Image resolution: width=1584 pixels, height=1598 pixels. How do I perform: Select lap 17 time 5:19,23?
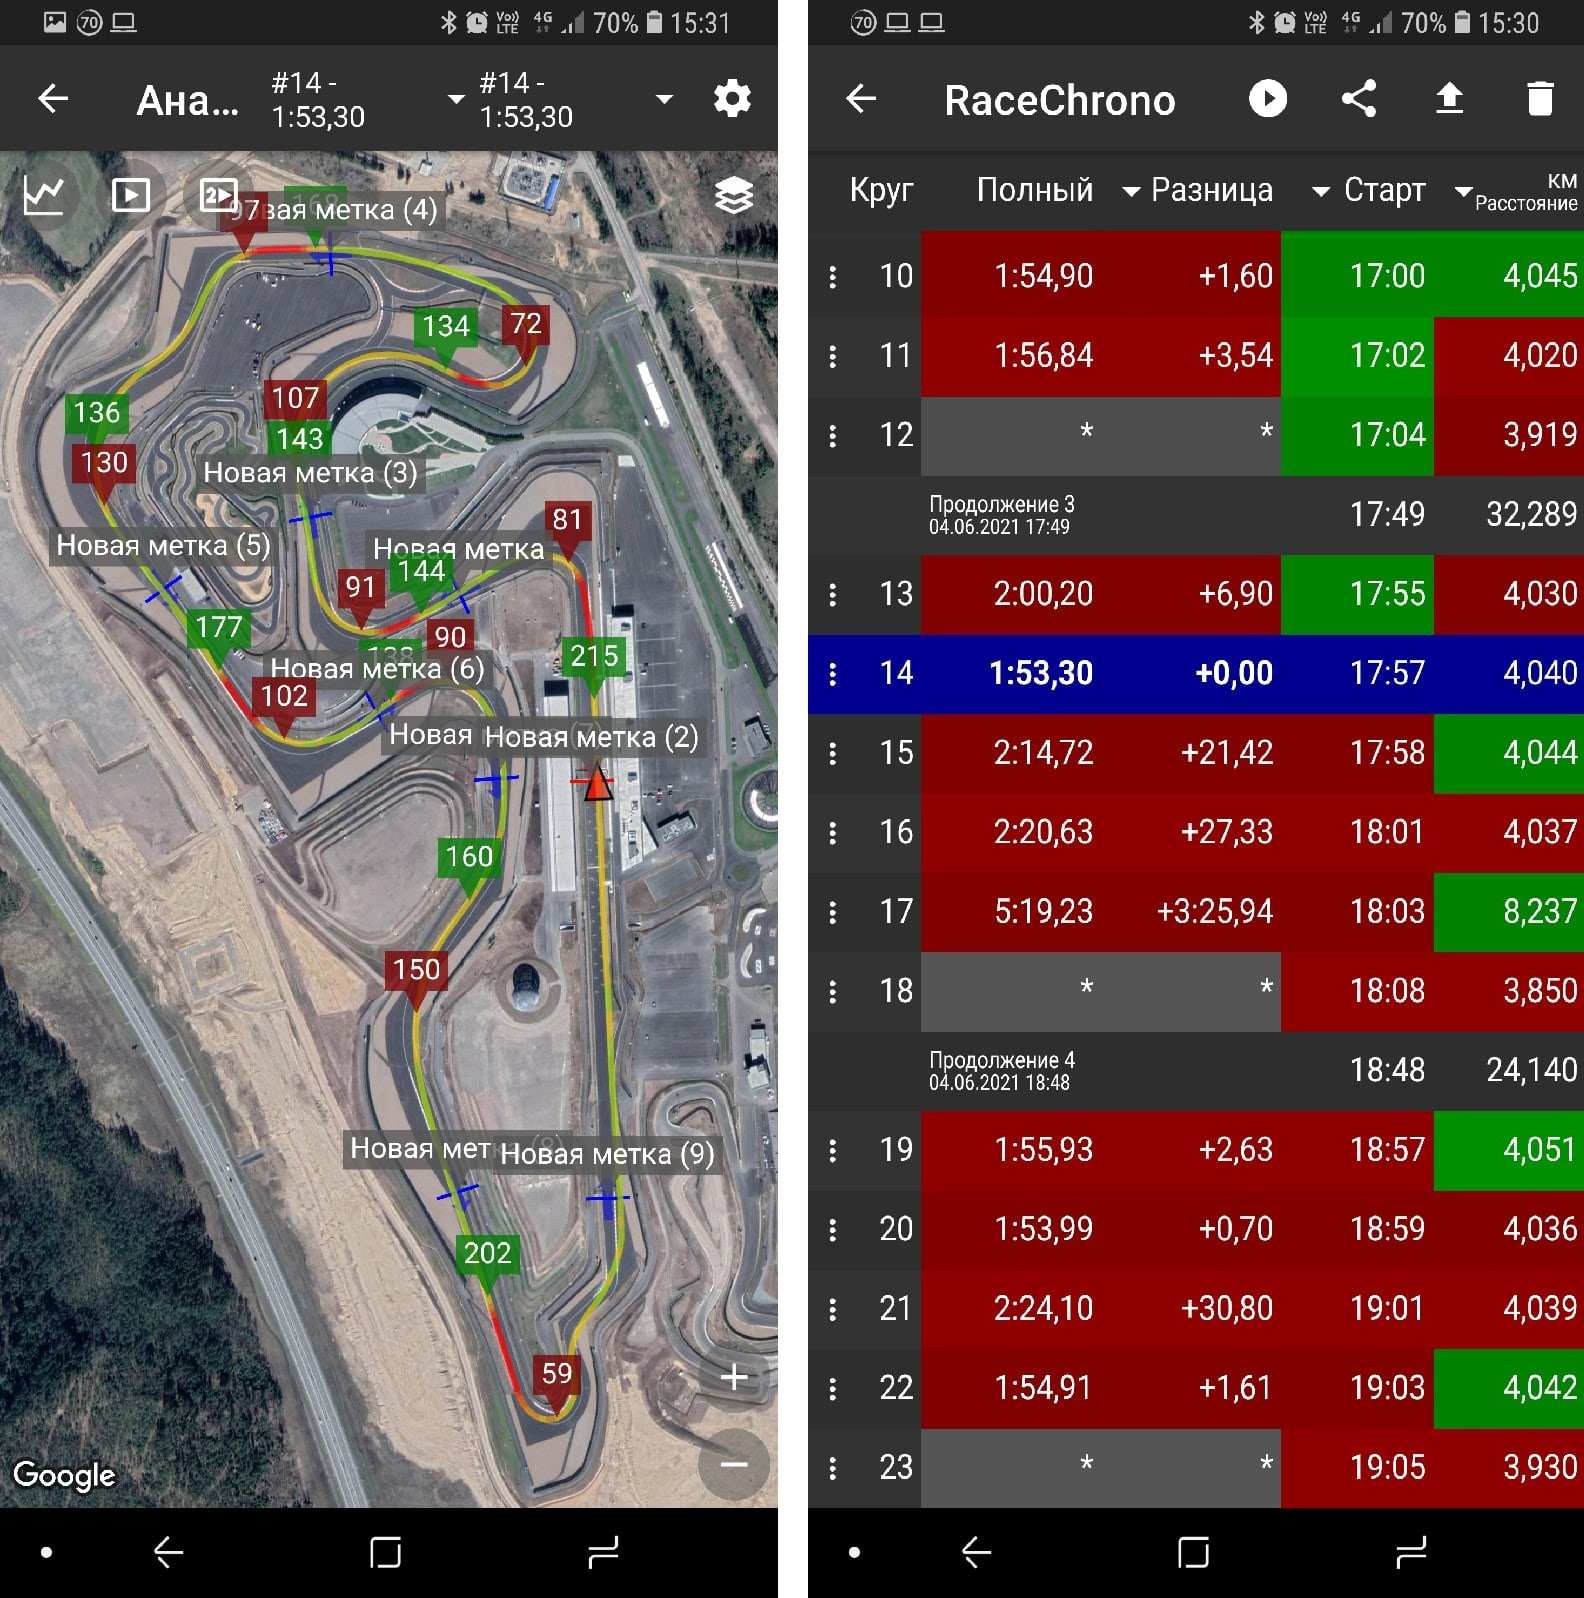click(x=1043, y=912)
